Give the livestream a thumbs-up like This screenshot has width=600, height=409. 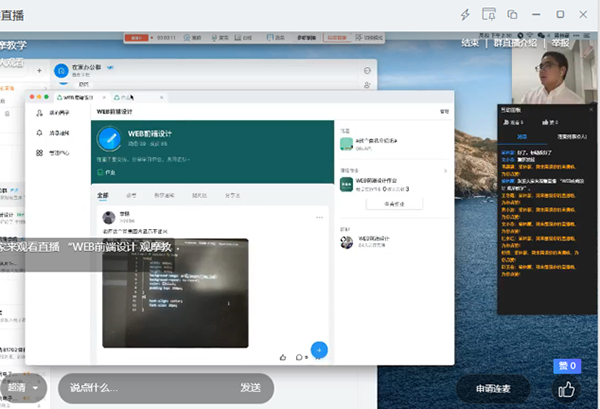coord(567,389)
